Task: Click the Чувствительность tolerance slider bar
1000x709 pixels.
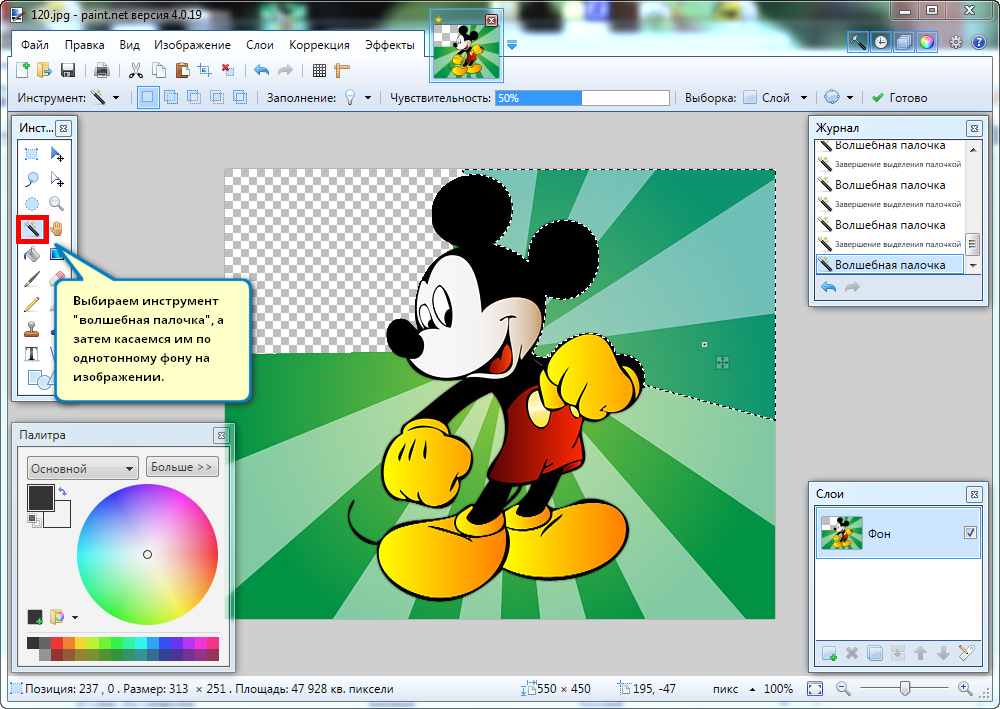Action: 582,98
